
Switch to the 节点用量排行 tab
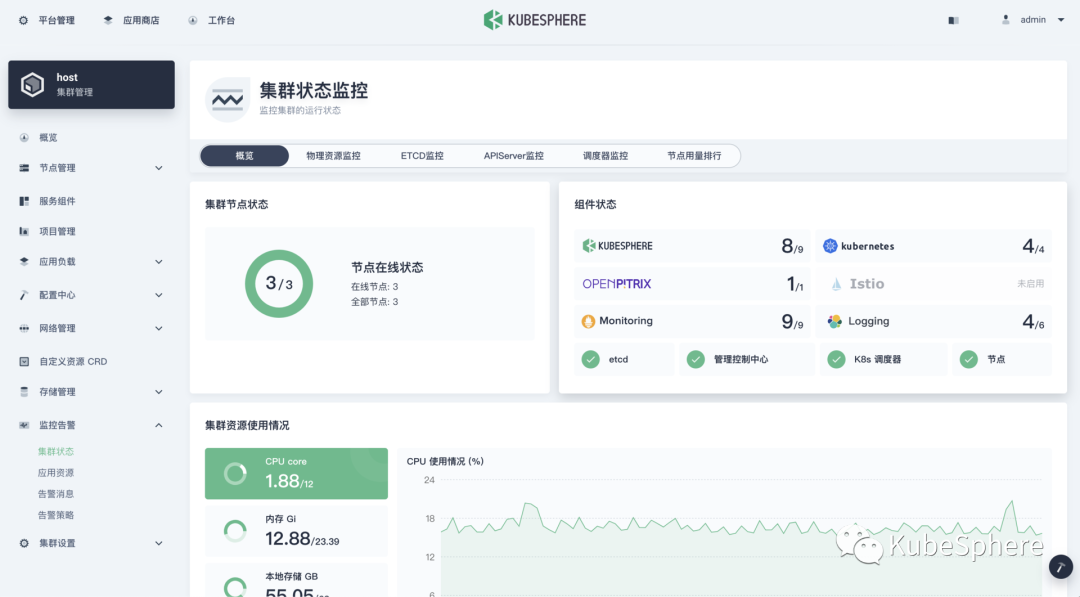(x=694, y=156)
